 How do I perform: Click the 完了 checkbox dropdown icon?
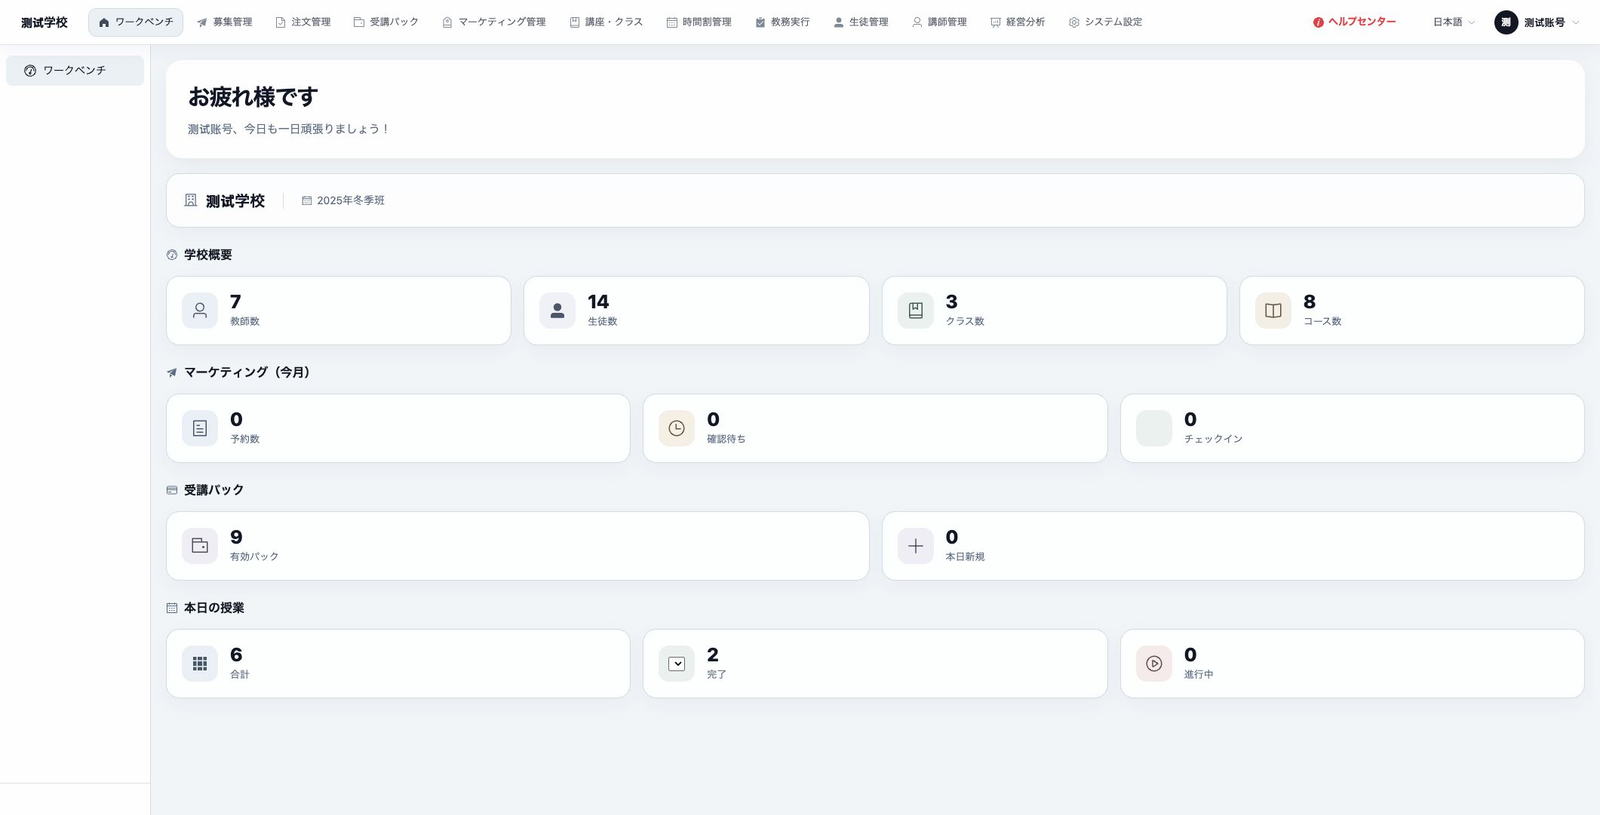click(676, 663)
